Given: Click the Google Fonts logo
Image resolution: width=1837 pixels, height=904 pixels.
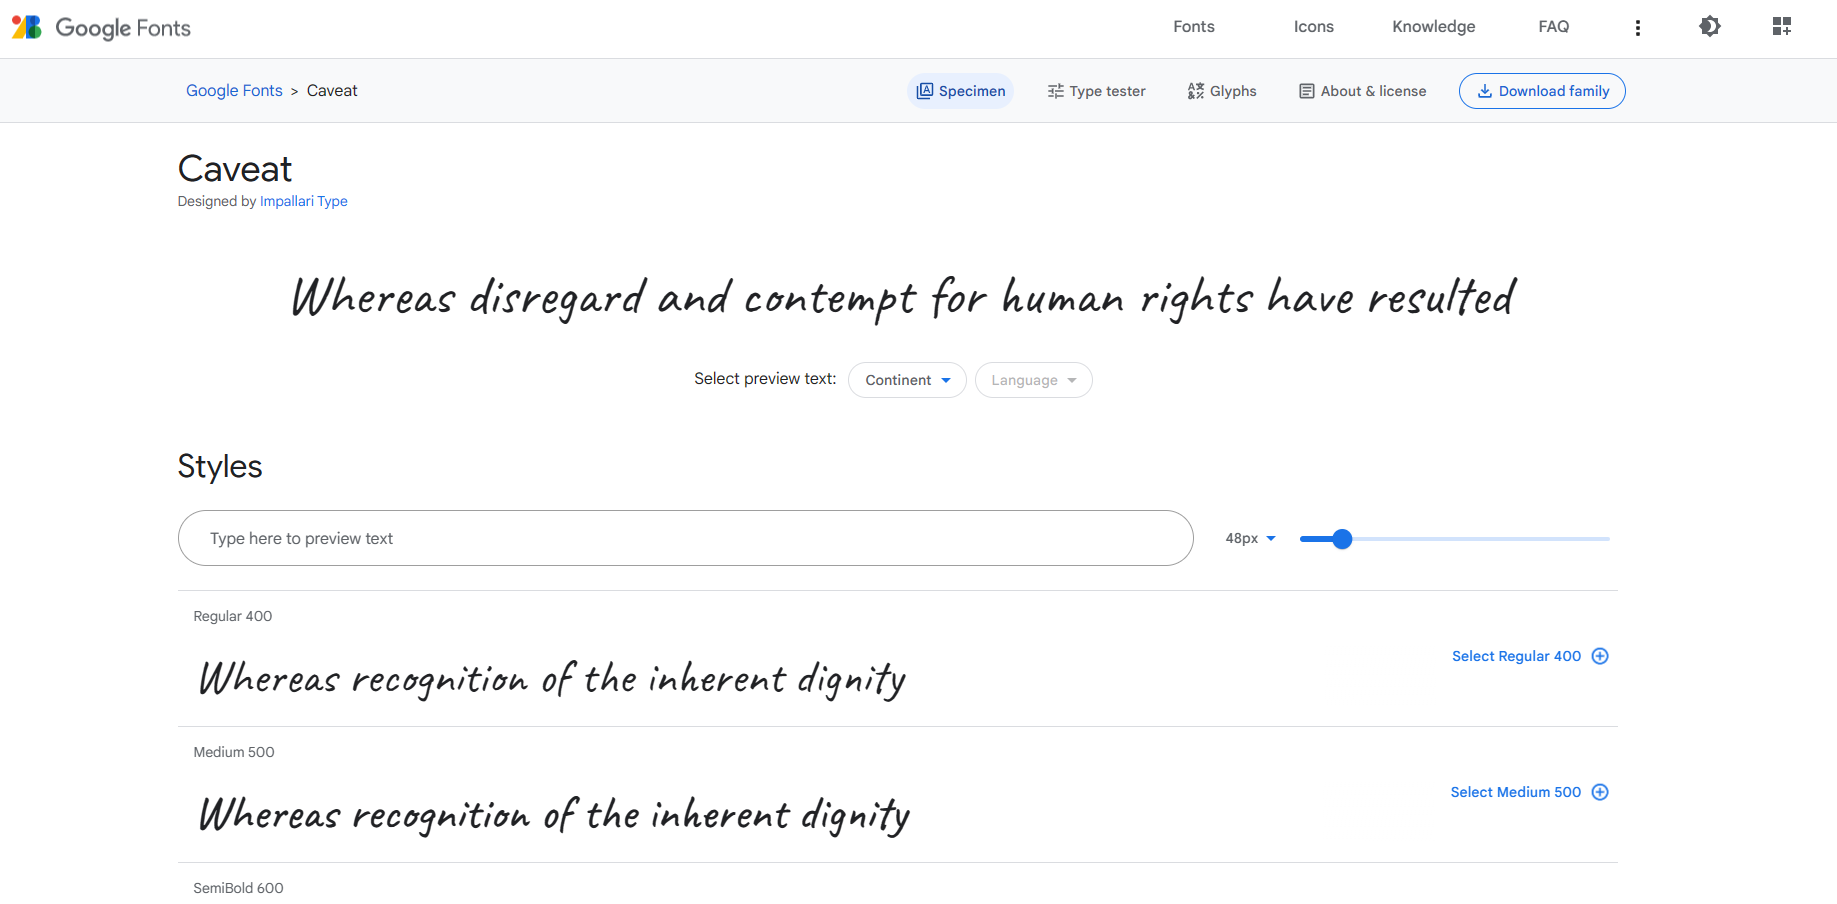Looking at the screenshot, I should (x=101, y=28).
